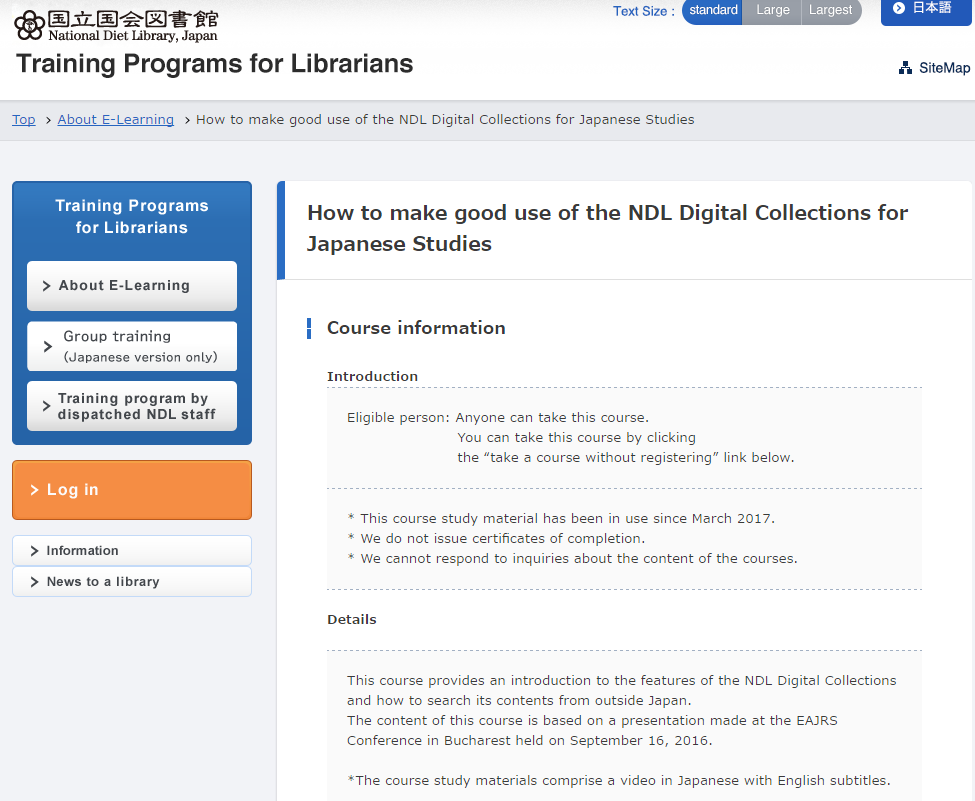The image size is (975, 801).
Task: Click the 'in use since March 2017' note
Action: (x=561, y=519)
